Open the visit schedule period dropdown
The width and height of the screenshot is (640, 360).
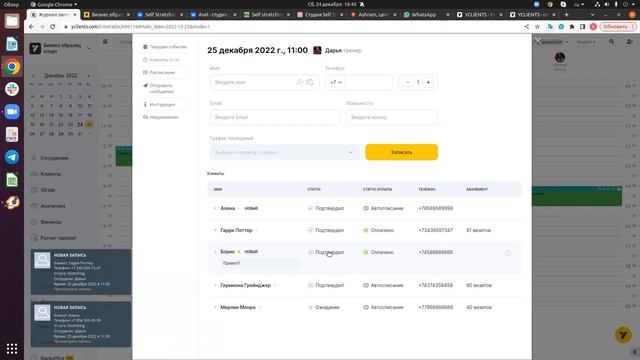pos(284,152)
